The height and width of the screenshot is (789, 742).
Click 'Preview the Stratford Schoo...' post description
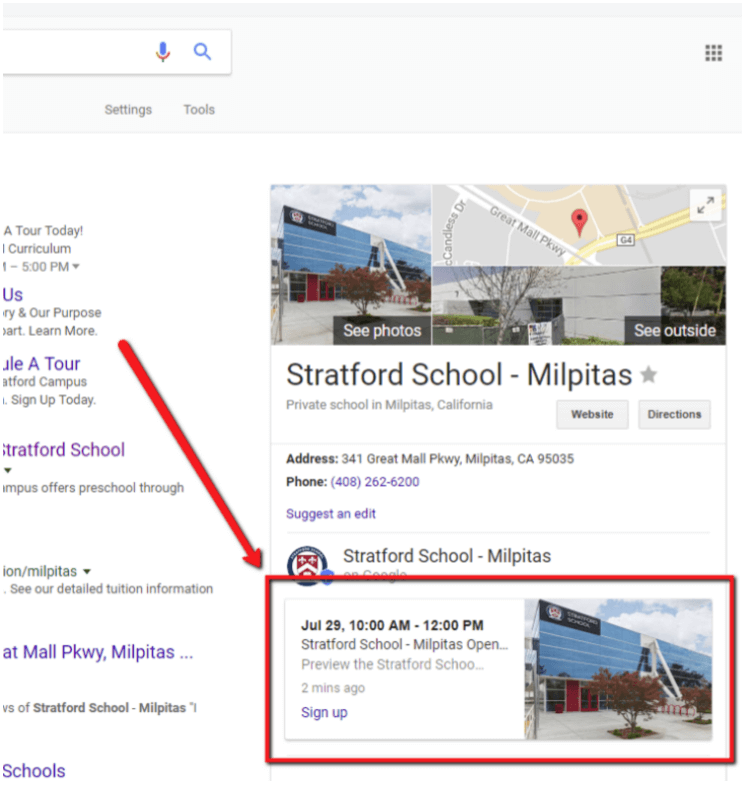click(392, 664)
